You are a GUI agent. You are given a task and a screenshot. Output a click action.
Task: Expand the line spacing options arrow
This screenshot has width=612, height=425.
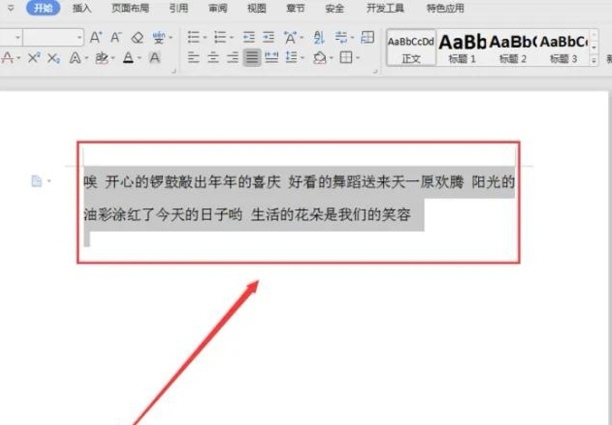[x=302, y=59]
